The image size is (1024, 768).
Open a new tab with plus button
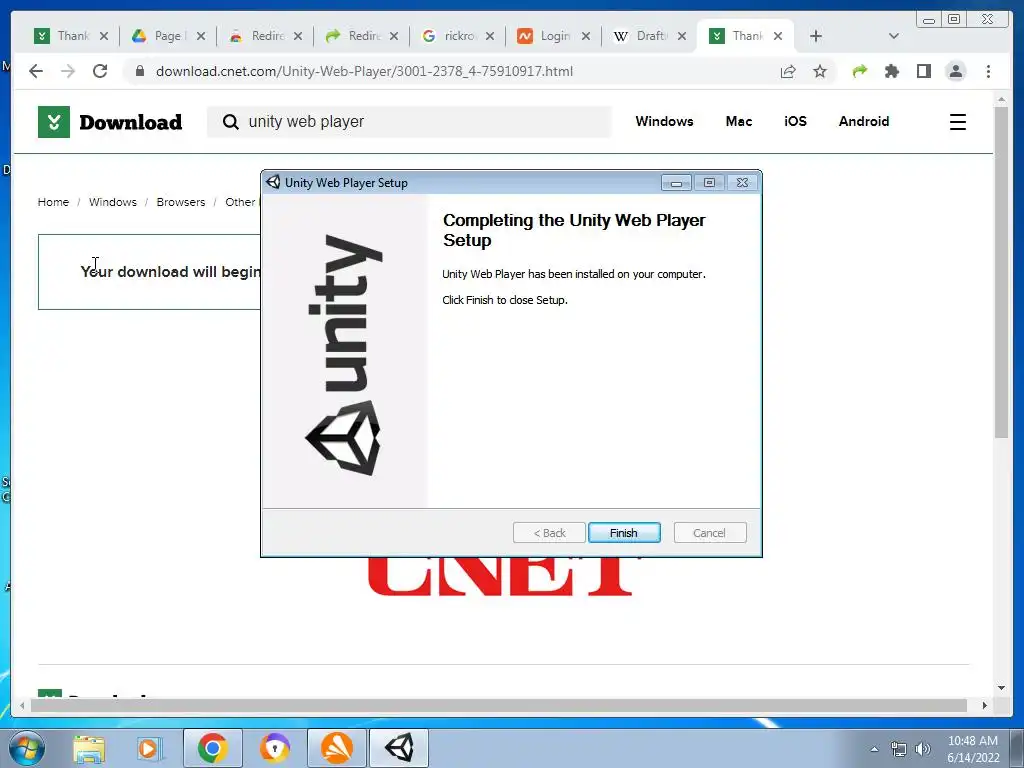(816, 36)
